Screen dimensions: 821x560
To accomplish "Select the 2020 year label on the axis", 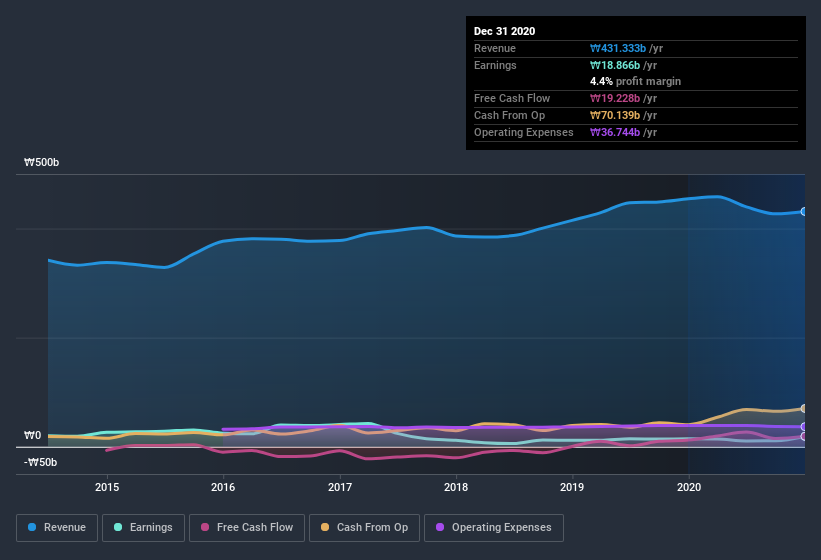I will 689,487.
